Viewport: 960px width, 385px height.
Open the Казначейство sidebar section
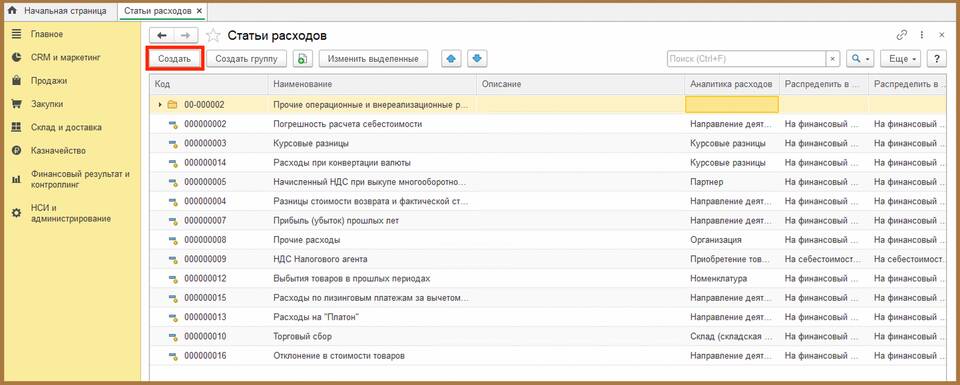pyautogui.click(x=58, y=151)
